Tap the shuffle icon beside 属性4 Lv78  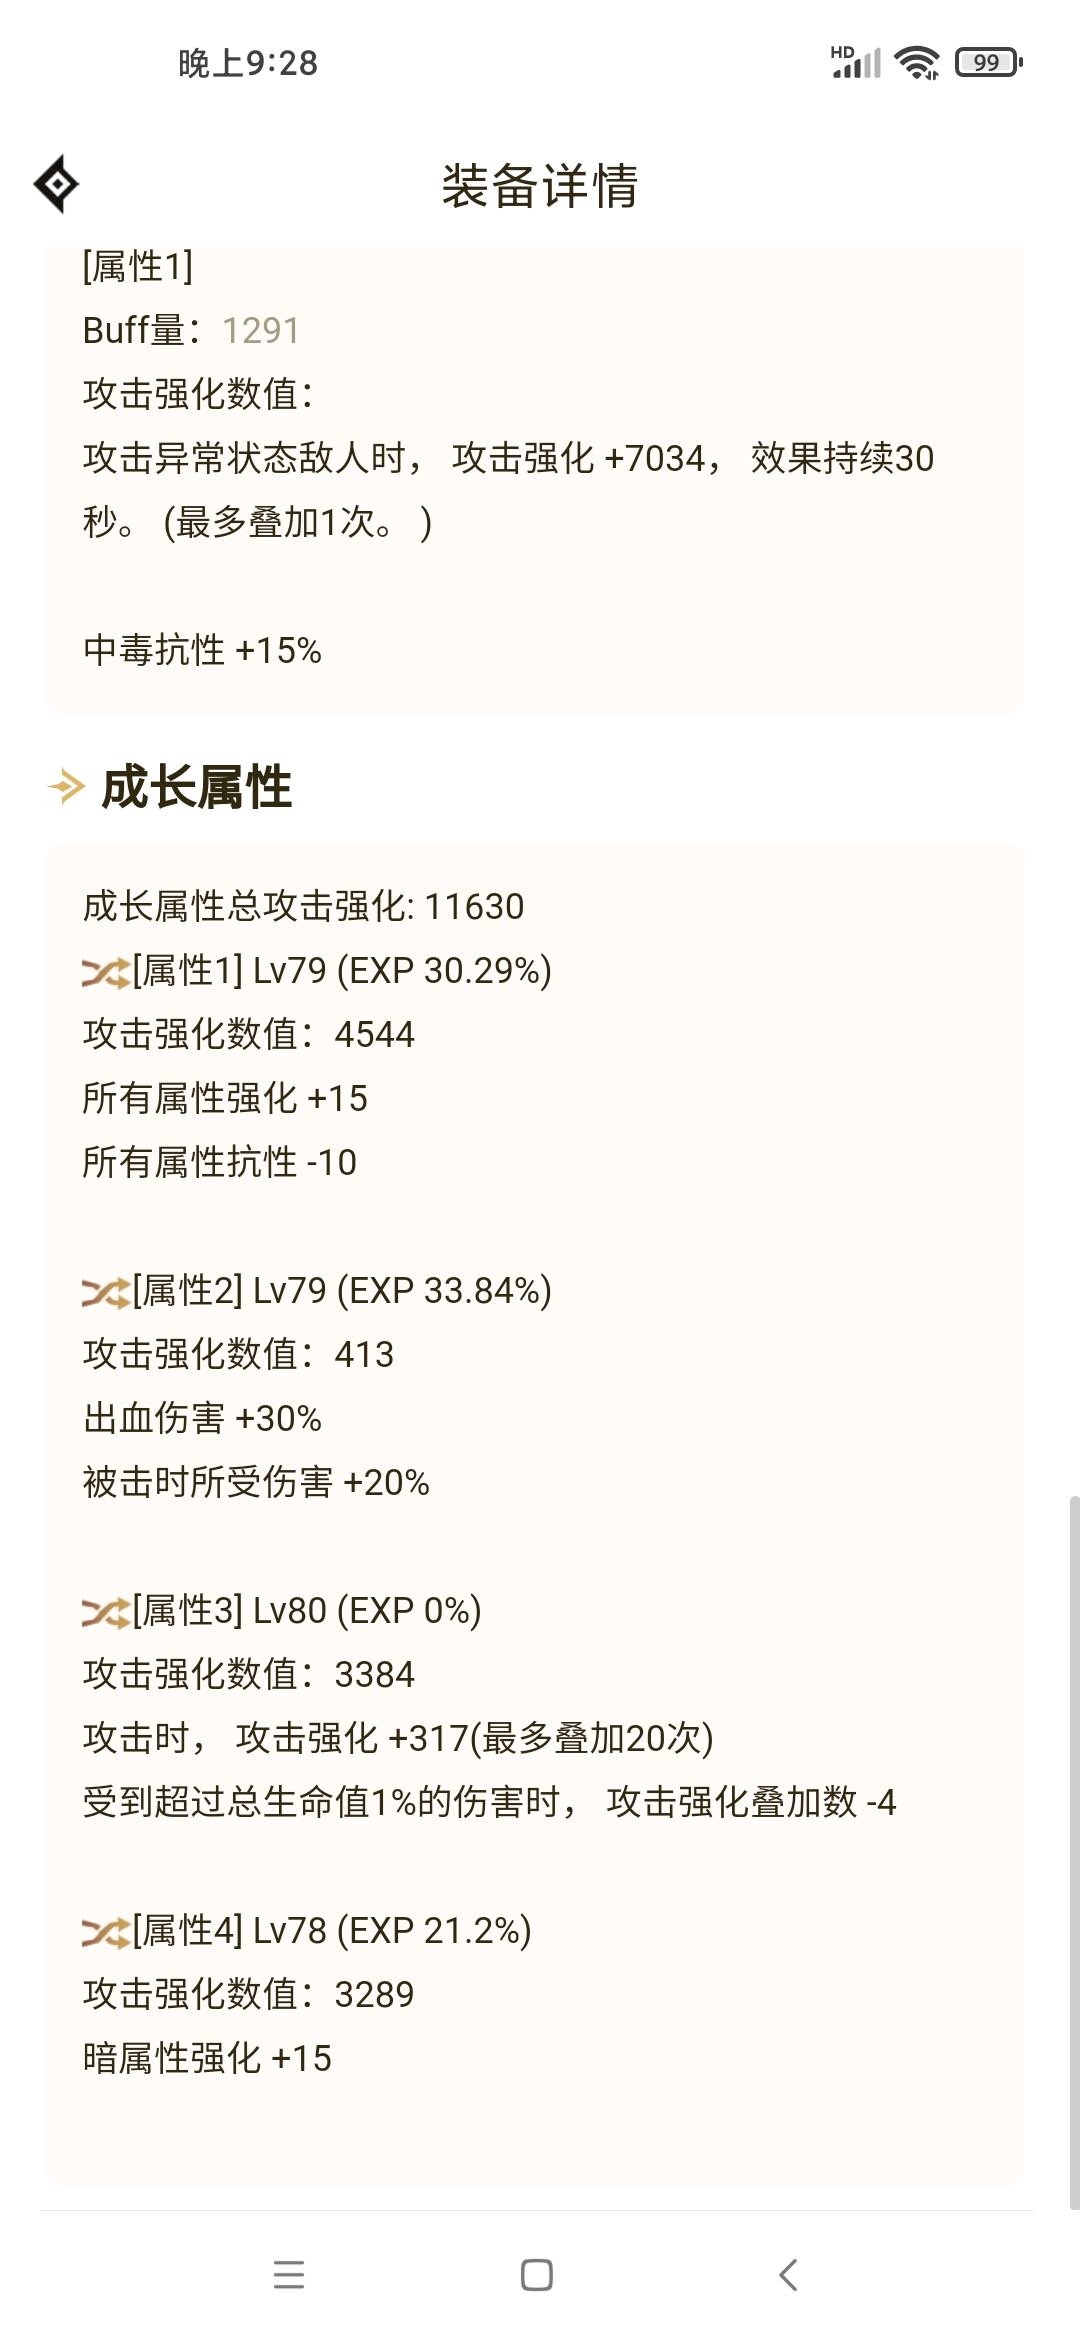tap(106, 1932)
